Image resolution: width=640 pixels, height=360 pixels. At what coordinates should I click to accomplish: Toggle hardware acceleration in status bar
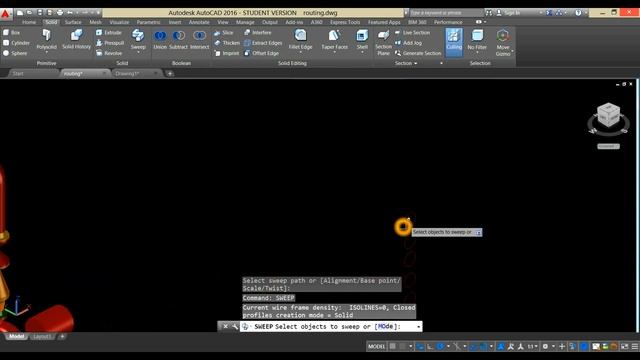584,347
